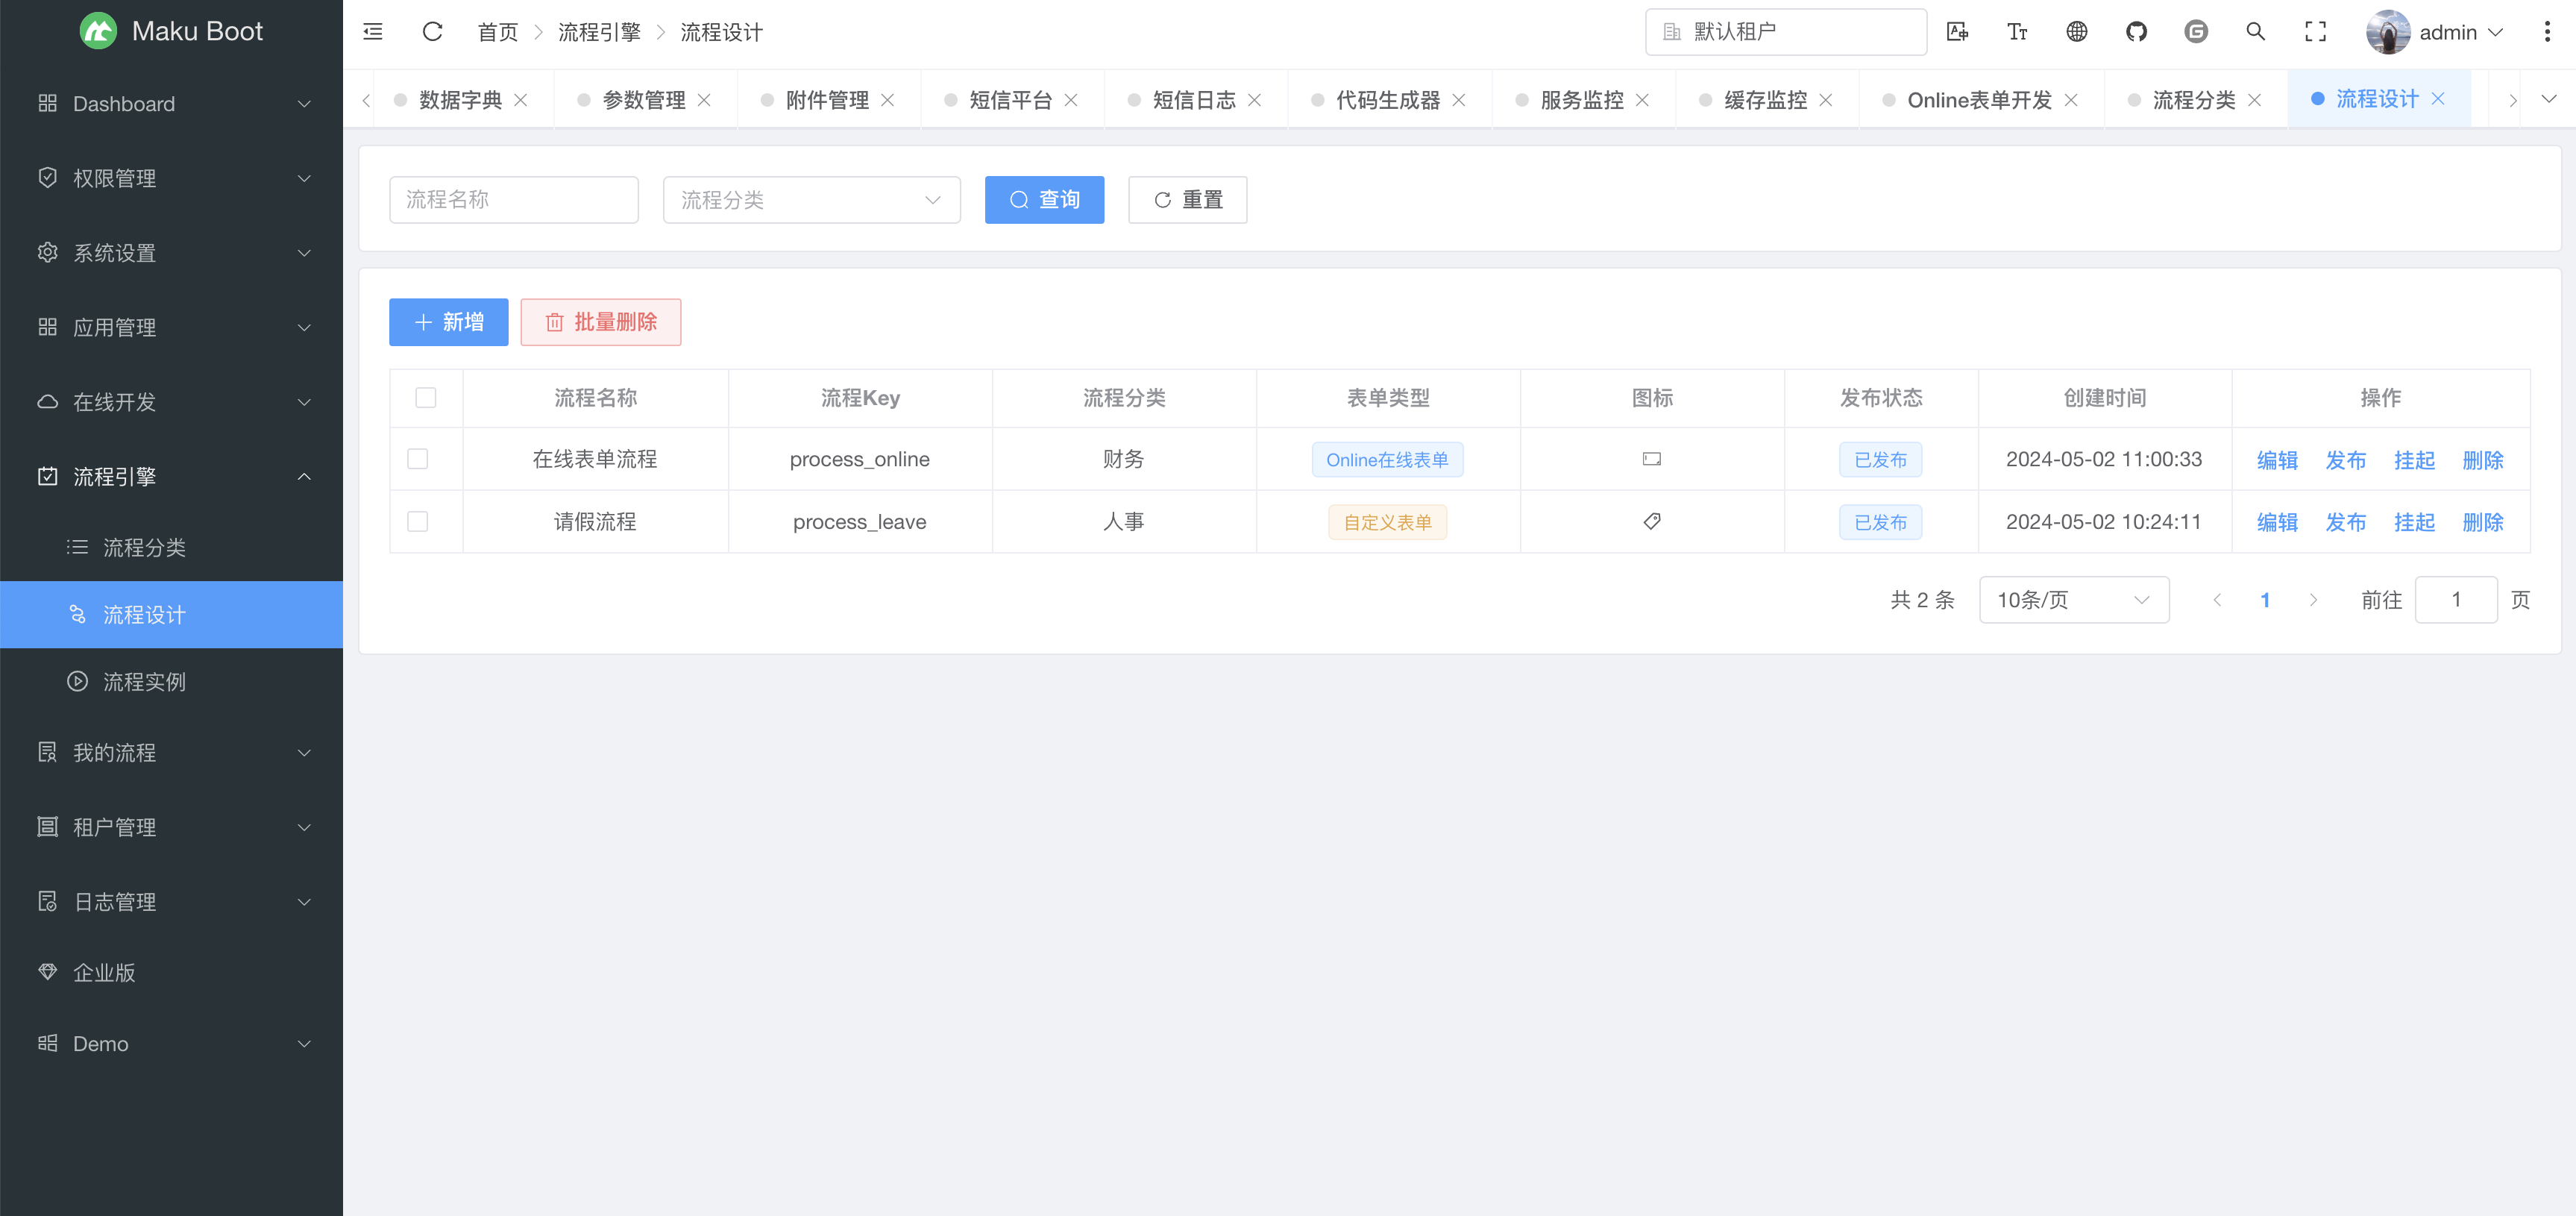Open the GitHub icon link

click(x=2136, y=32)
